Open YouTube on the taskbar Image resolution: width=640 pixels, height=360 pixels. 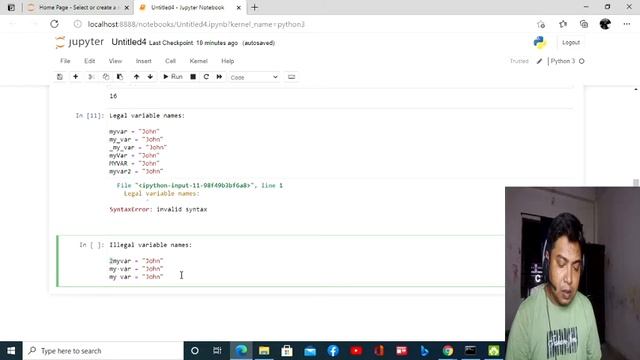tap(356, 351)
